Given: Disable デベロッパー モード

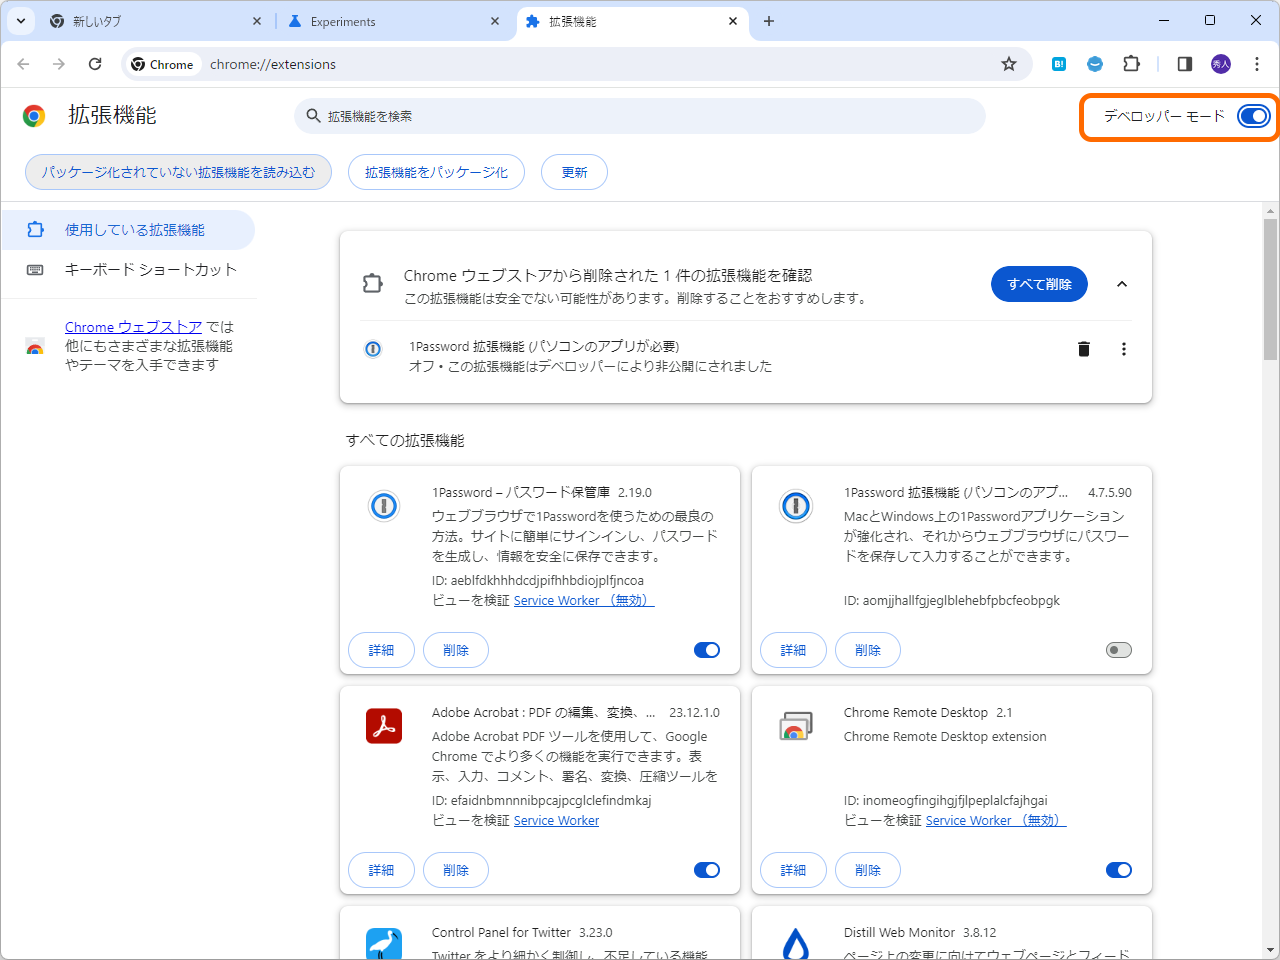Looking at the screenshot, I should 1253,115.
